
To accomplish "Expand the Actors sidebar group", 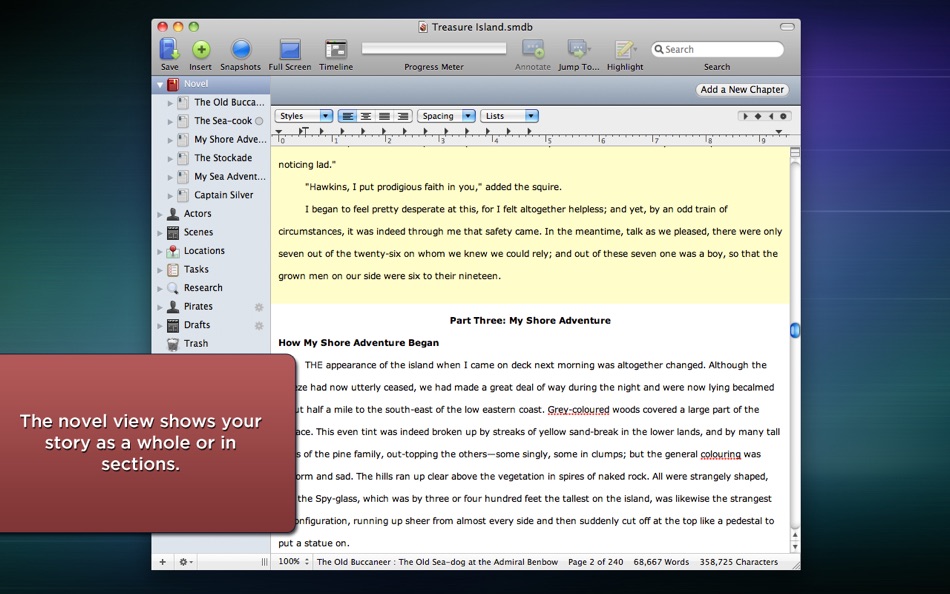I will [160, 214].
